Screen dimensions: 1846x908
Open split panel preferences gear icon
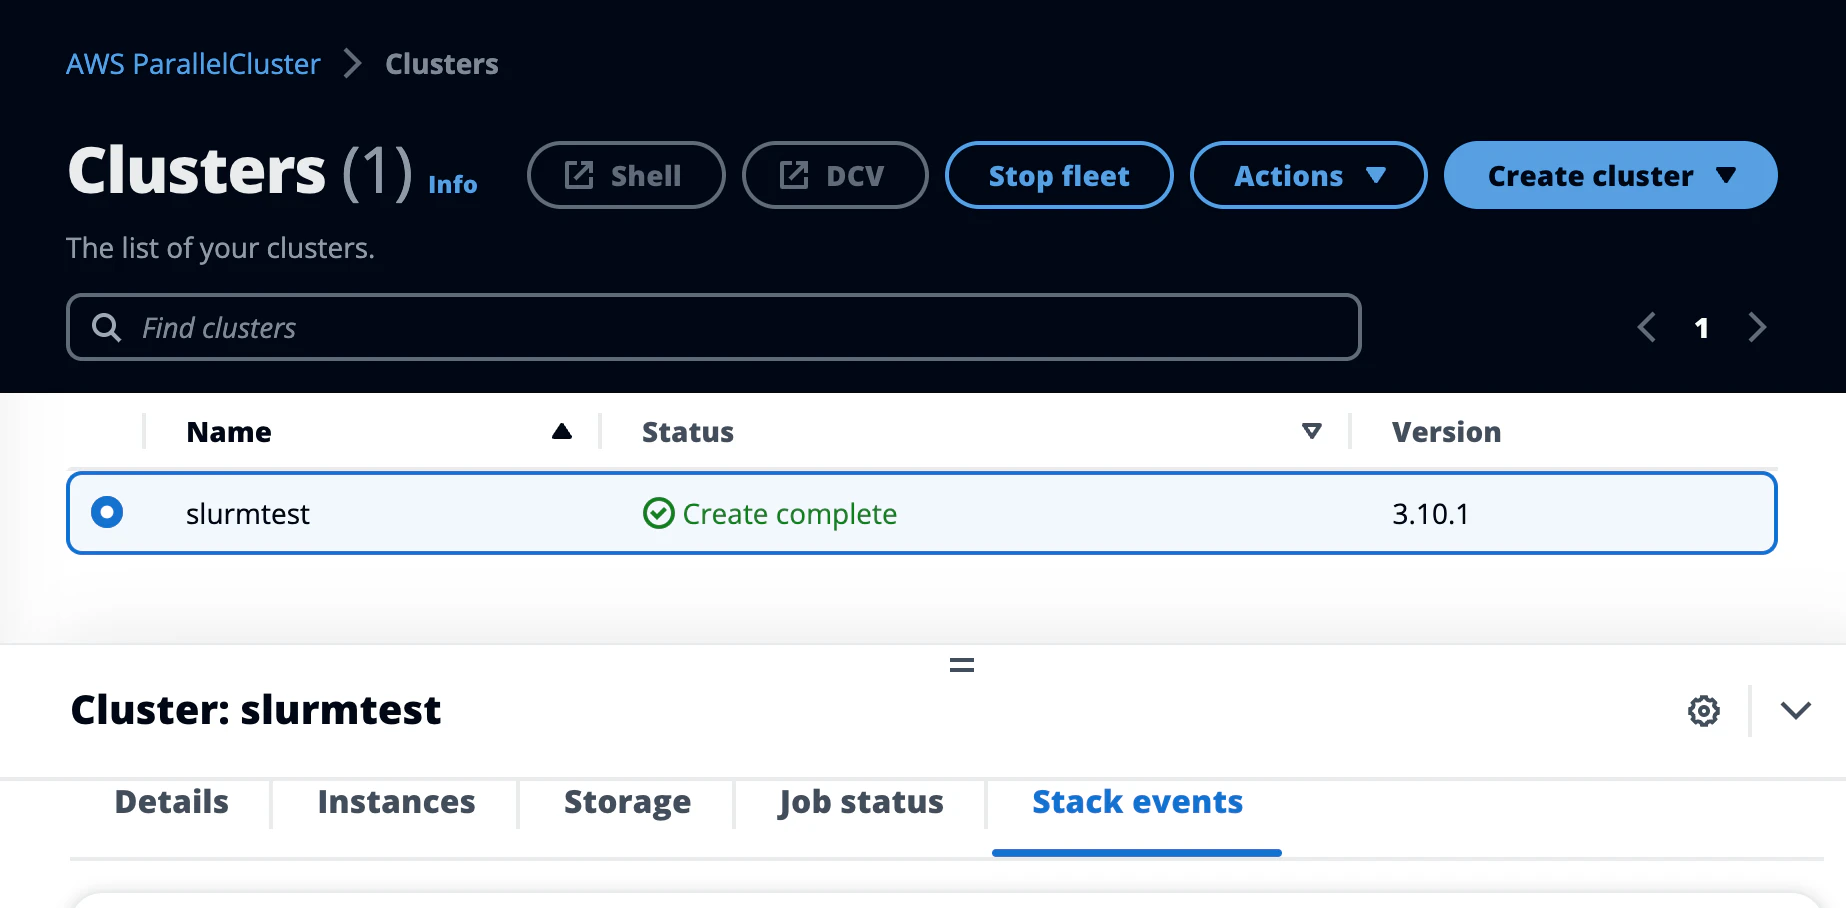point(1704,711)
